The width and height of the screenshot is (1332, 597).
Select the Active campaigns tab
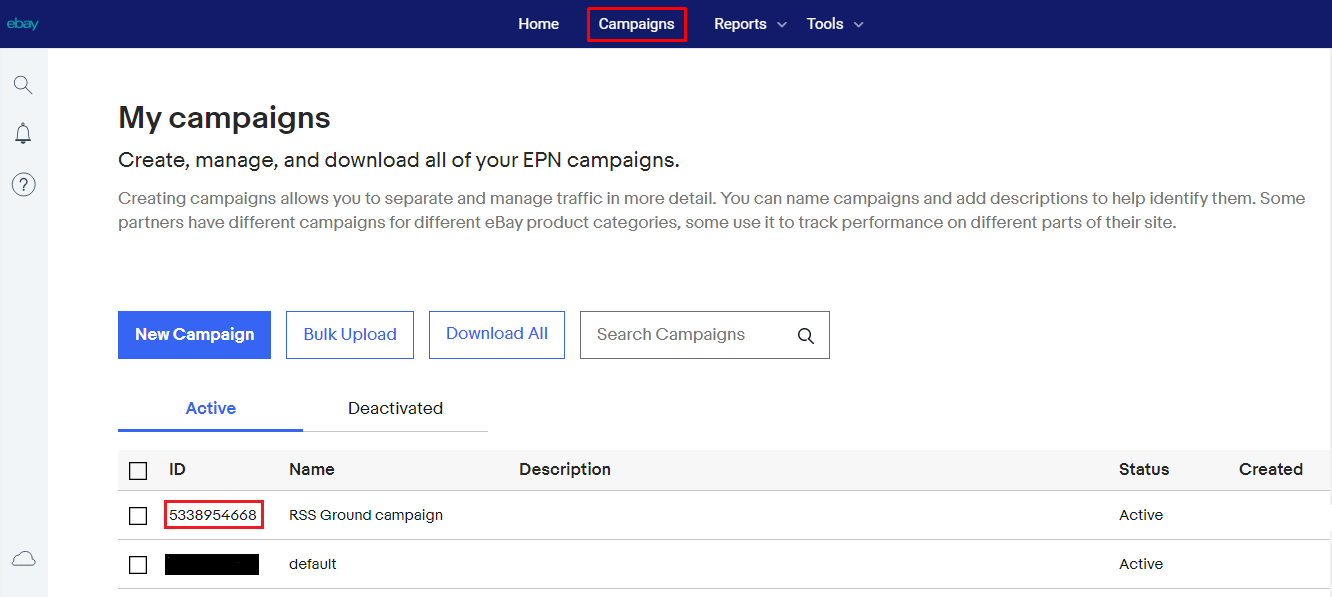pos(210,408)
